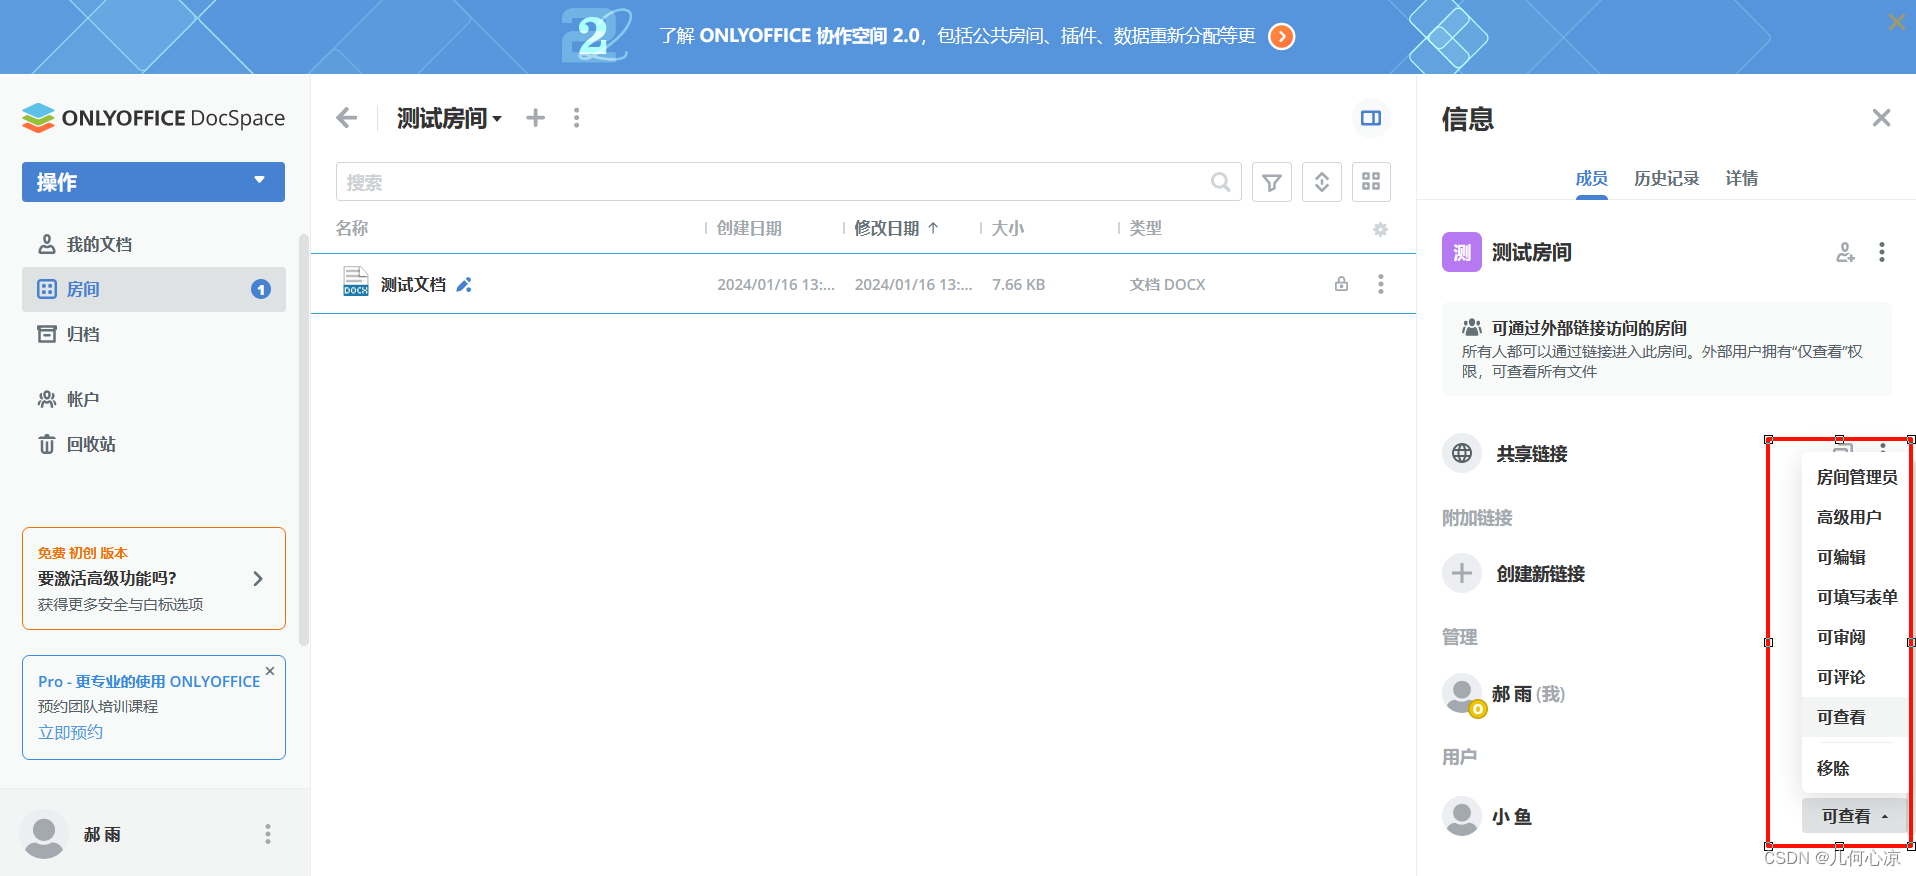Select 房间管理员 role option

click(1857, 477)
